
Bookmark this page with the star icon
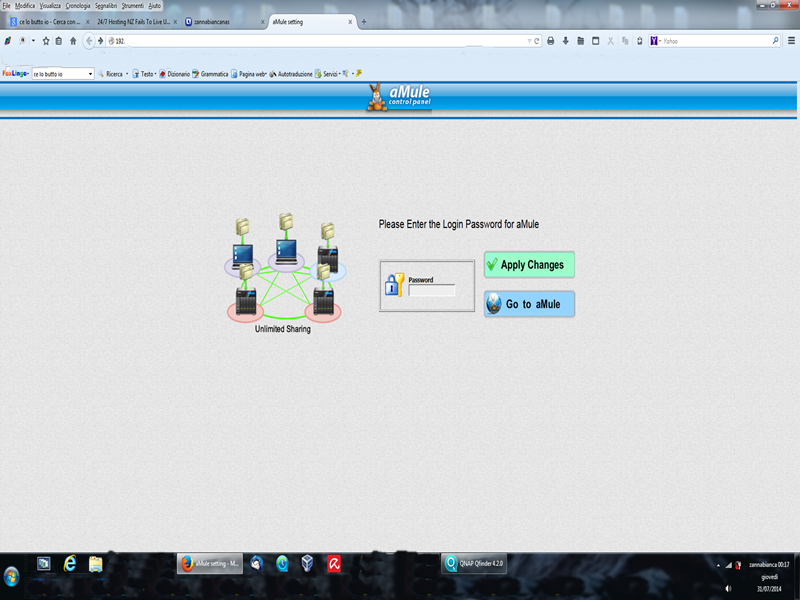point(46,41)
